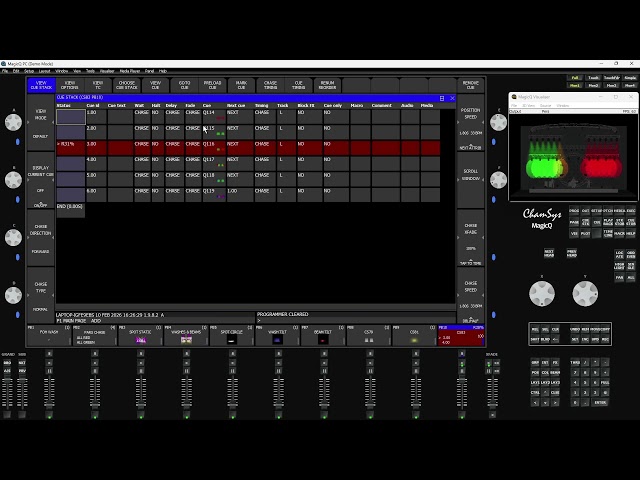The image size is (640, 480).
Task: Toggle CHASE DIRECTION FORWARD button
Action: 40,238
